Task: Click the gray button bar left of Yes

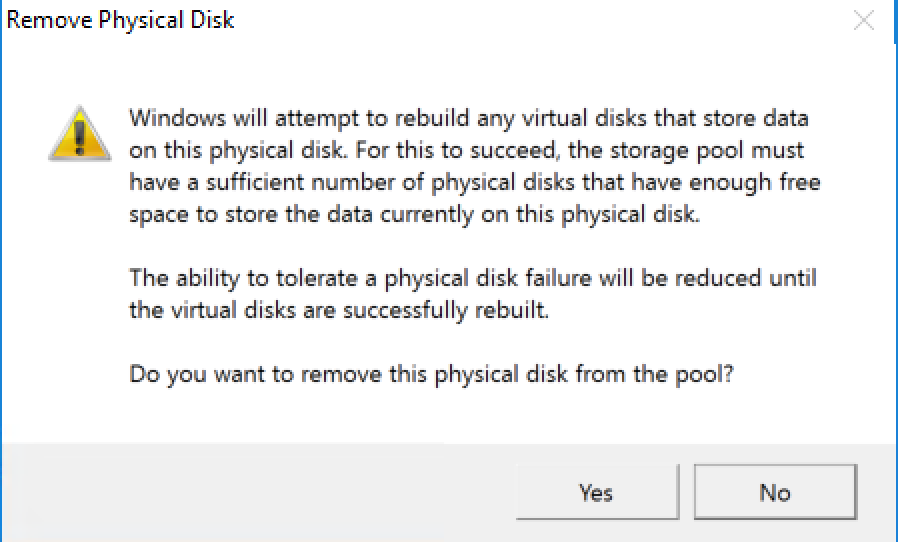Action: pyautogui.click(x=260, y=492)
